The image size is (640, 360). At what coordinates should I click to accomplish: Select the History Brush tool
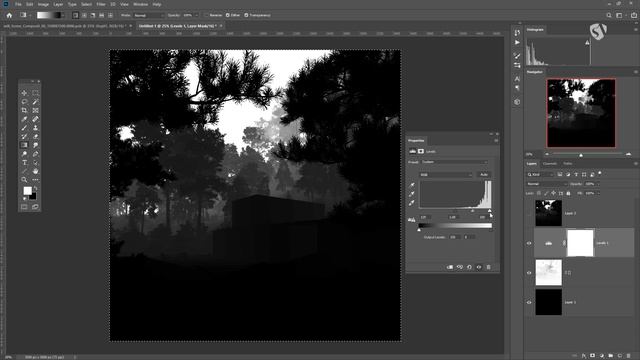tap(24, 136)
